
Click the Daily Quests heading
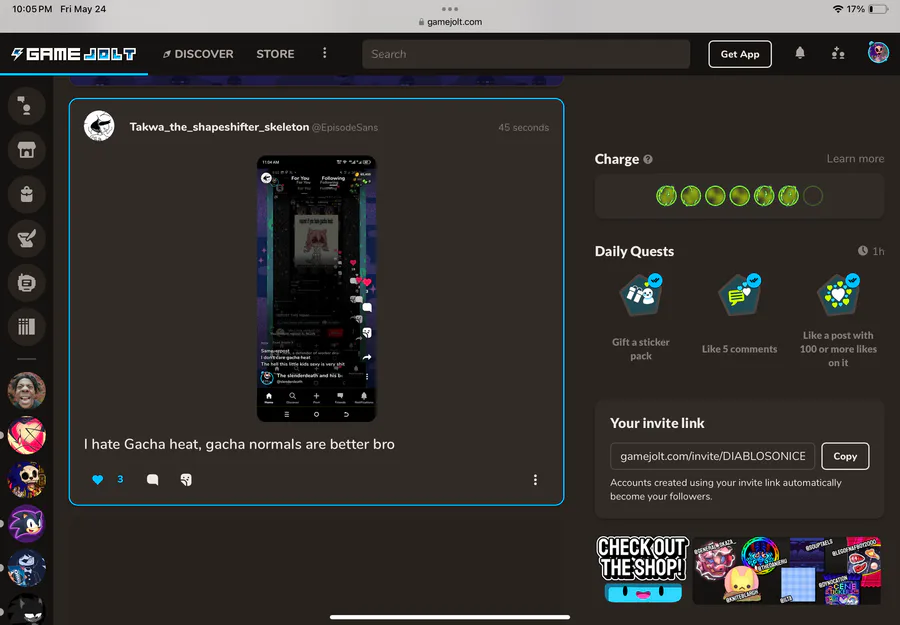click(634, 251)
